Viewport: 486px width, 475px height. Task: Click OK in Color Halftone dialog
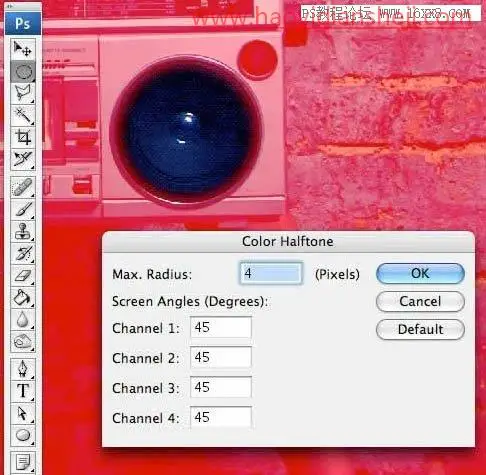[x=420, y=274]
